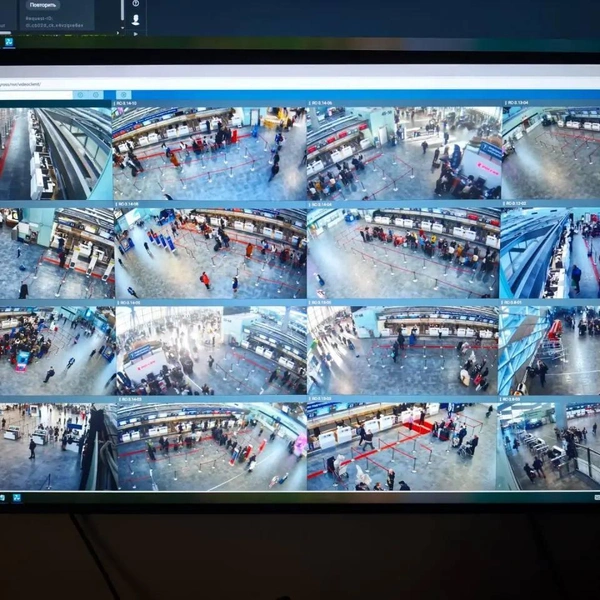Open the user profile silhouette icon
Image resolution: width=600 pixels, height=600 pixels.
pyautogui.click(x=135, y=20)
